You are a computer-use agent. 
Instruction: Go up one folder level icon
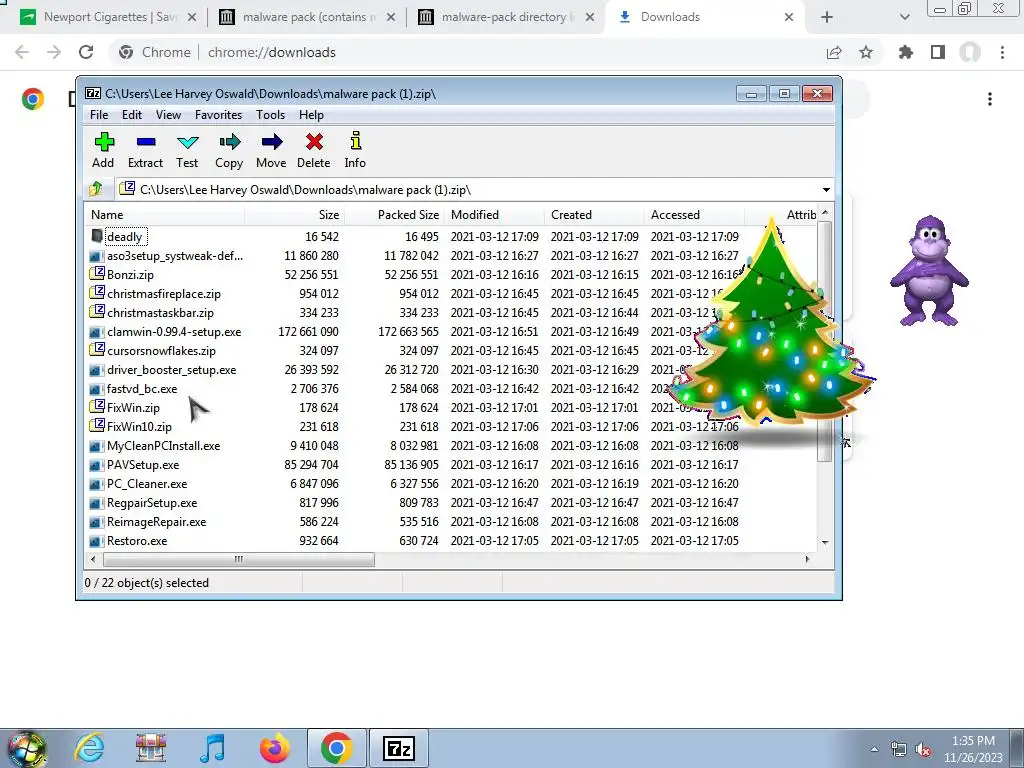(96, 189)
